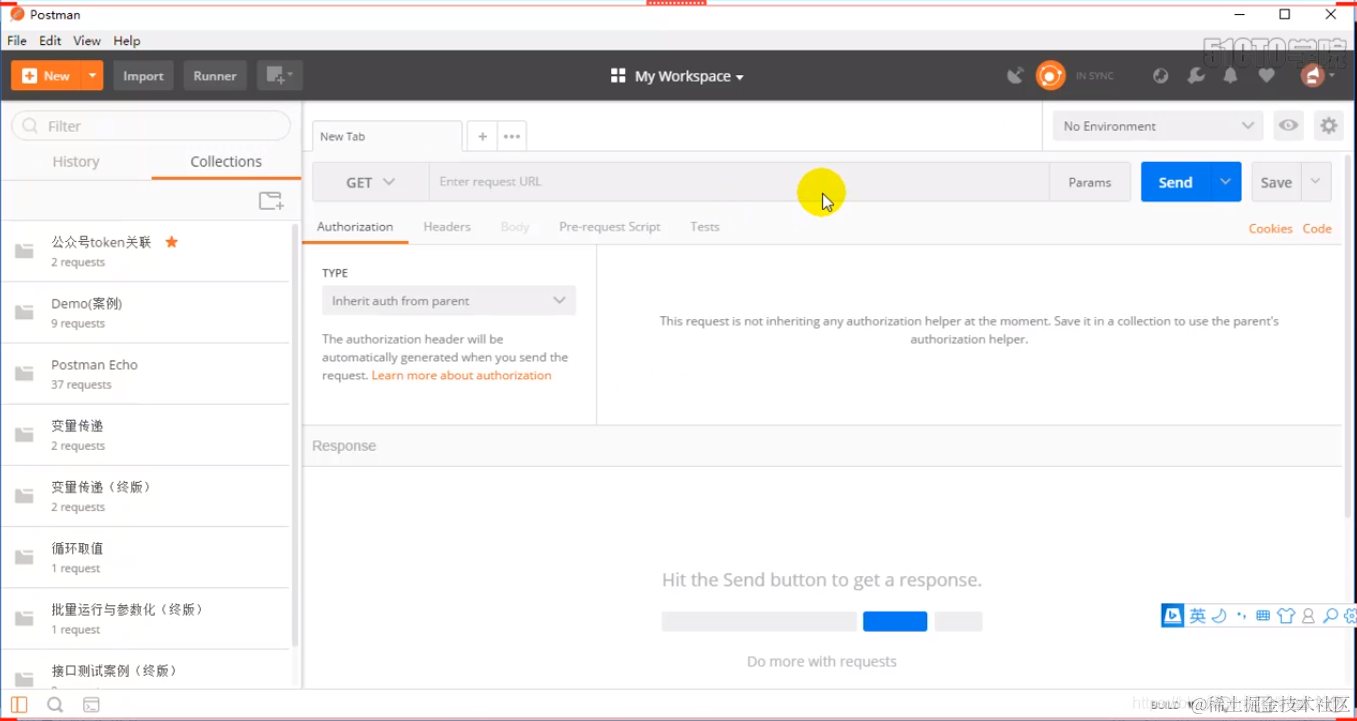The height and width of the screenshot is (721, 1357).
Task: Open the wrench settings icon
Action: point(1196,76)
